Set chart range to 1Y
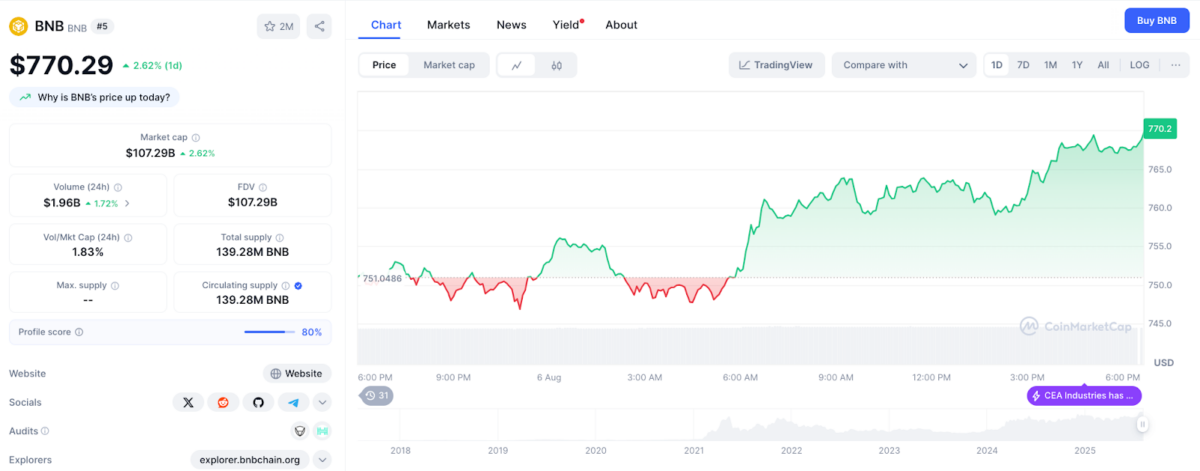The height and width of the screenshot is (471, 1200). [x=1077, y=65]
